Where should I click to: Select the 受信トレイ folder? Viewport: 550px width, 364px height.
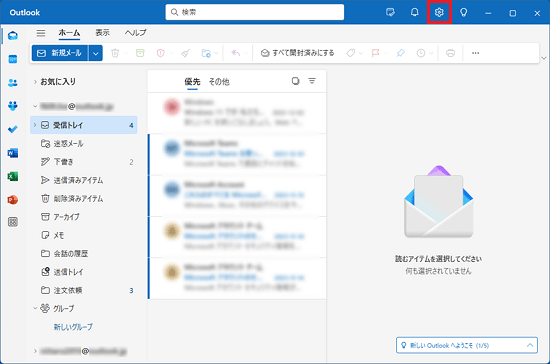coord(84,125)
